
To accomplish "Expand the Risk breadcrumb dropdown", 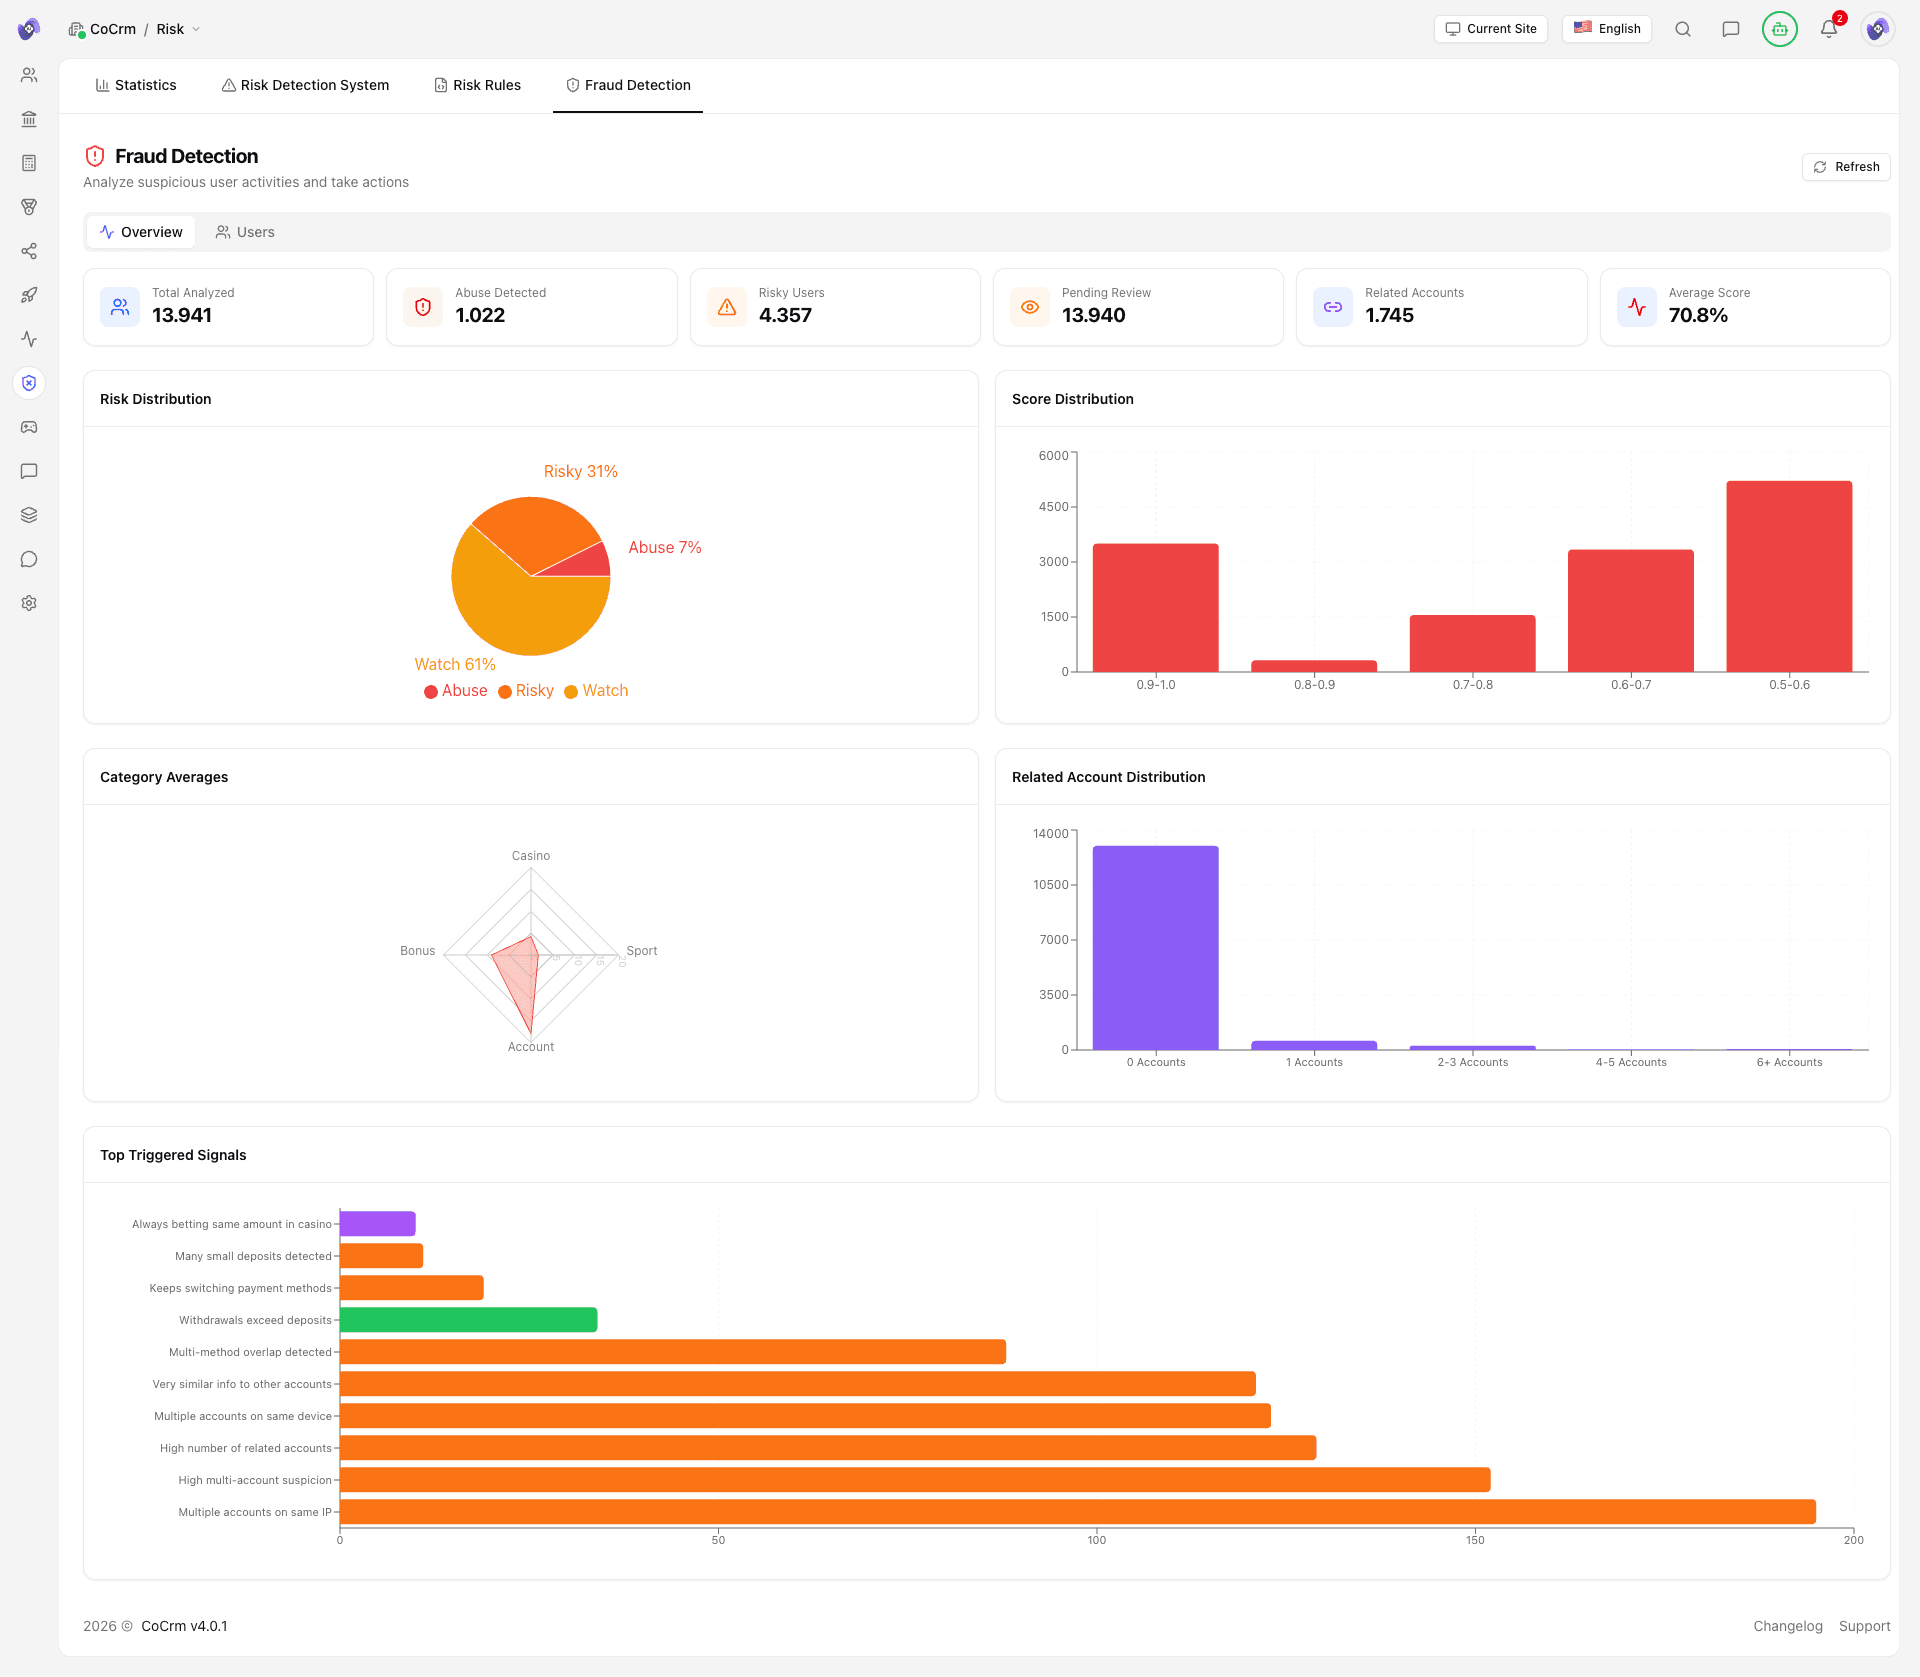I will point(196,29).
